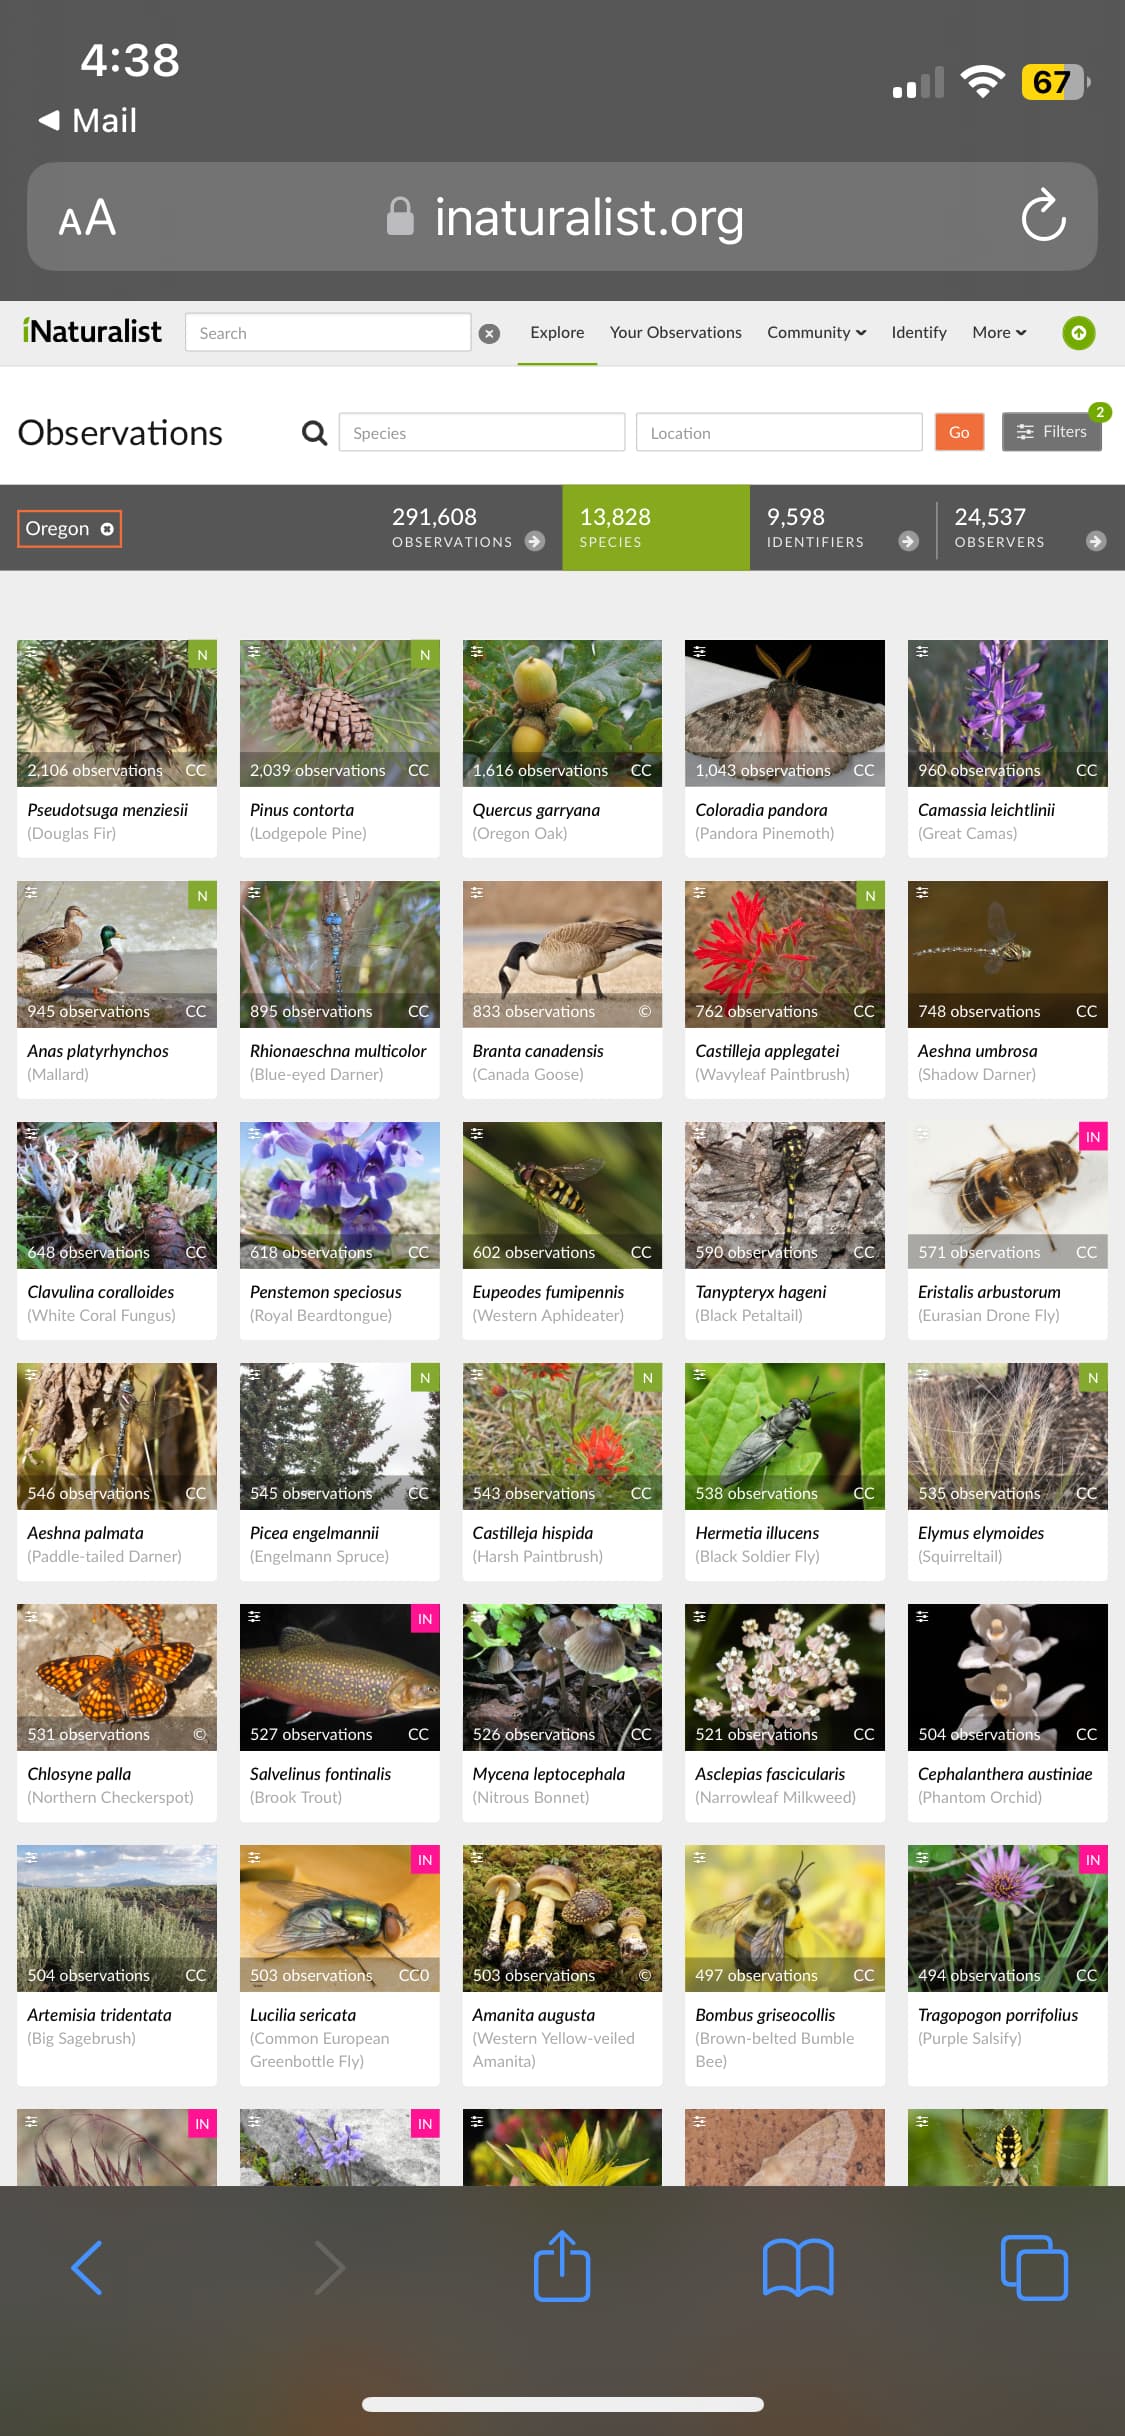Click the green upload observation icon

(1078, 333)
